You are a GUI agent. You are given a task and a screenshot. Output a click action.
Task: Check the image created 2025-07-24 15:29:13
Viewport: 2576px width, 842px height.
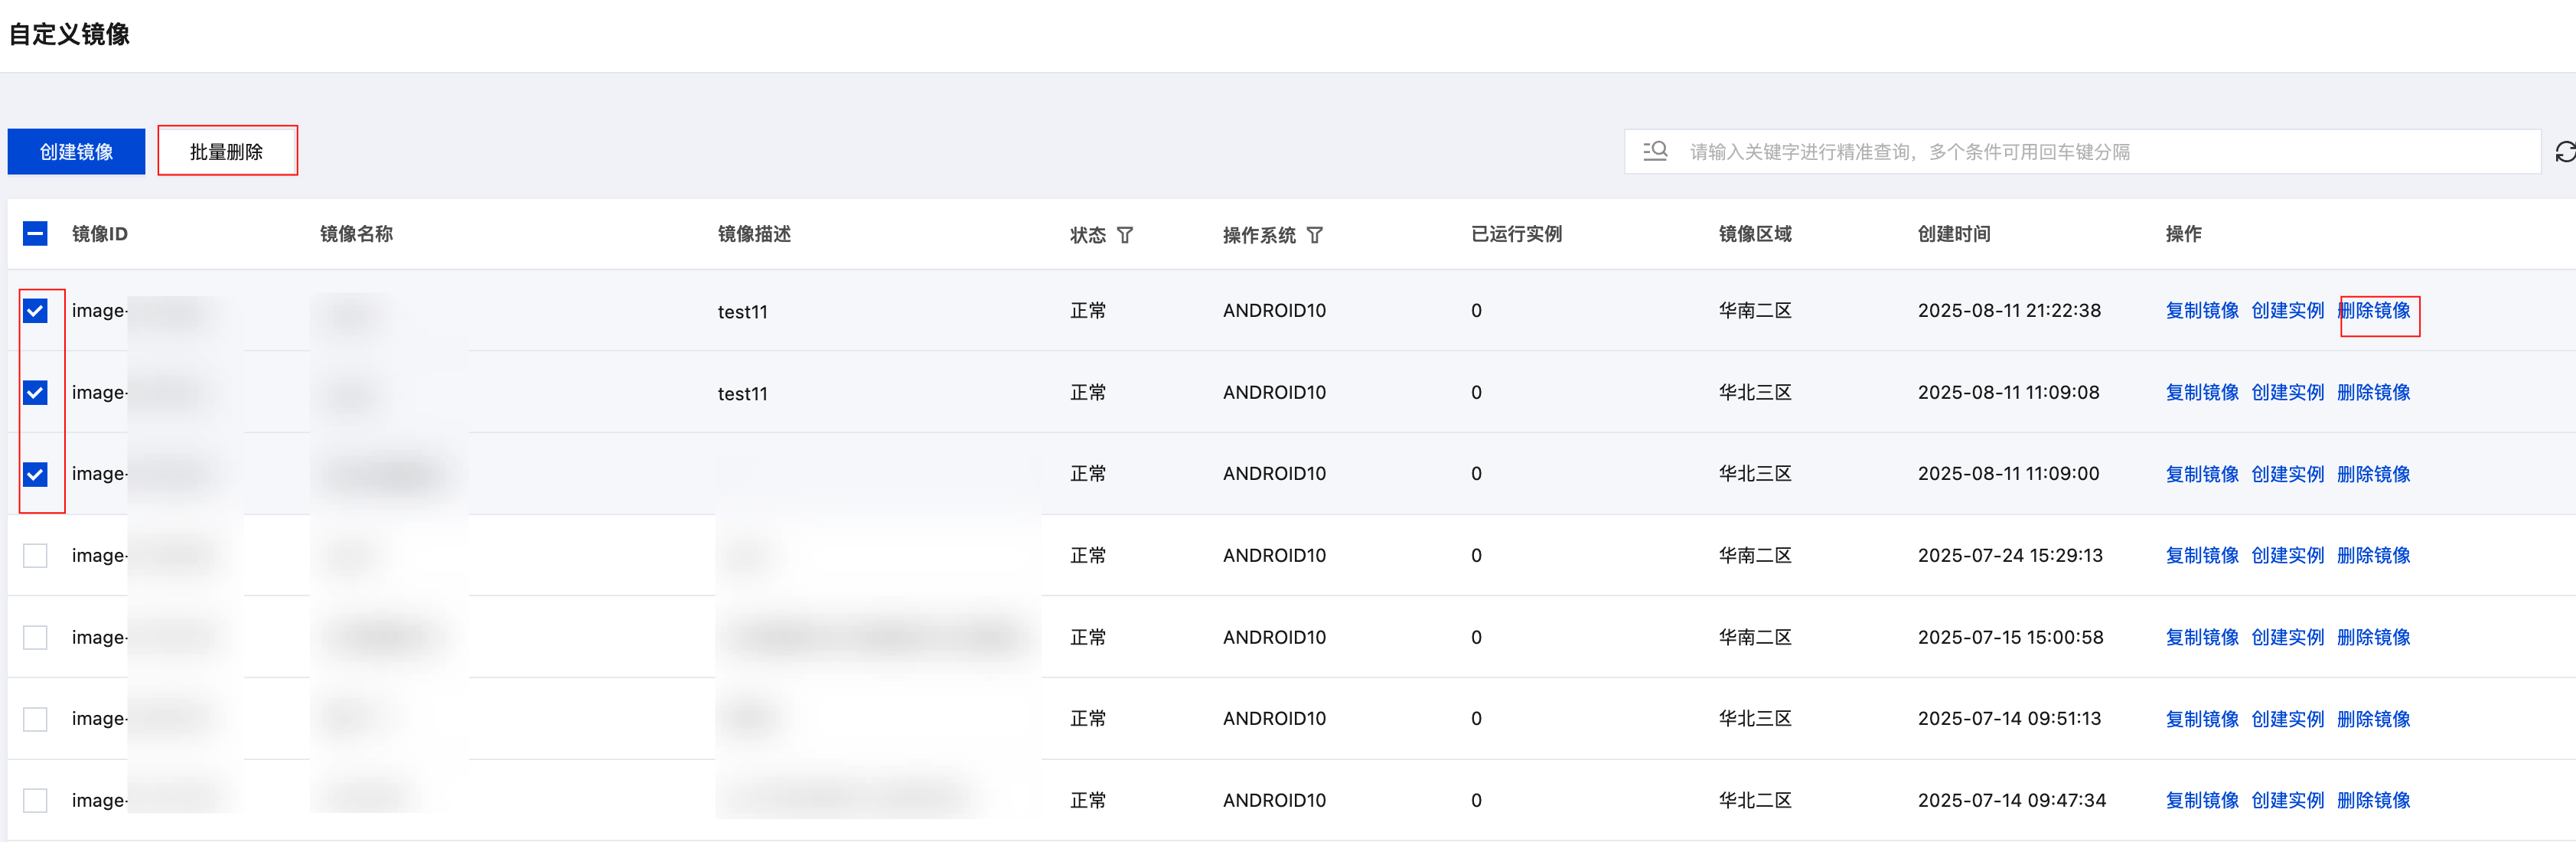35,555
